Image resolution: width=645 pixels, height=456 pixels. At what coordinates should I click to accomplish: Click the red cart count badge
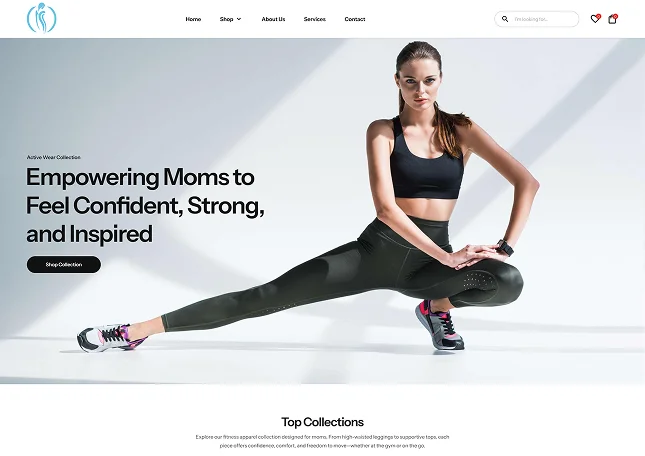click(615, 16)
